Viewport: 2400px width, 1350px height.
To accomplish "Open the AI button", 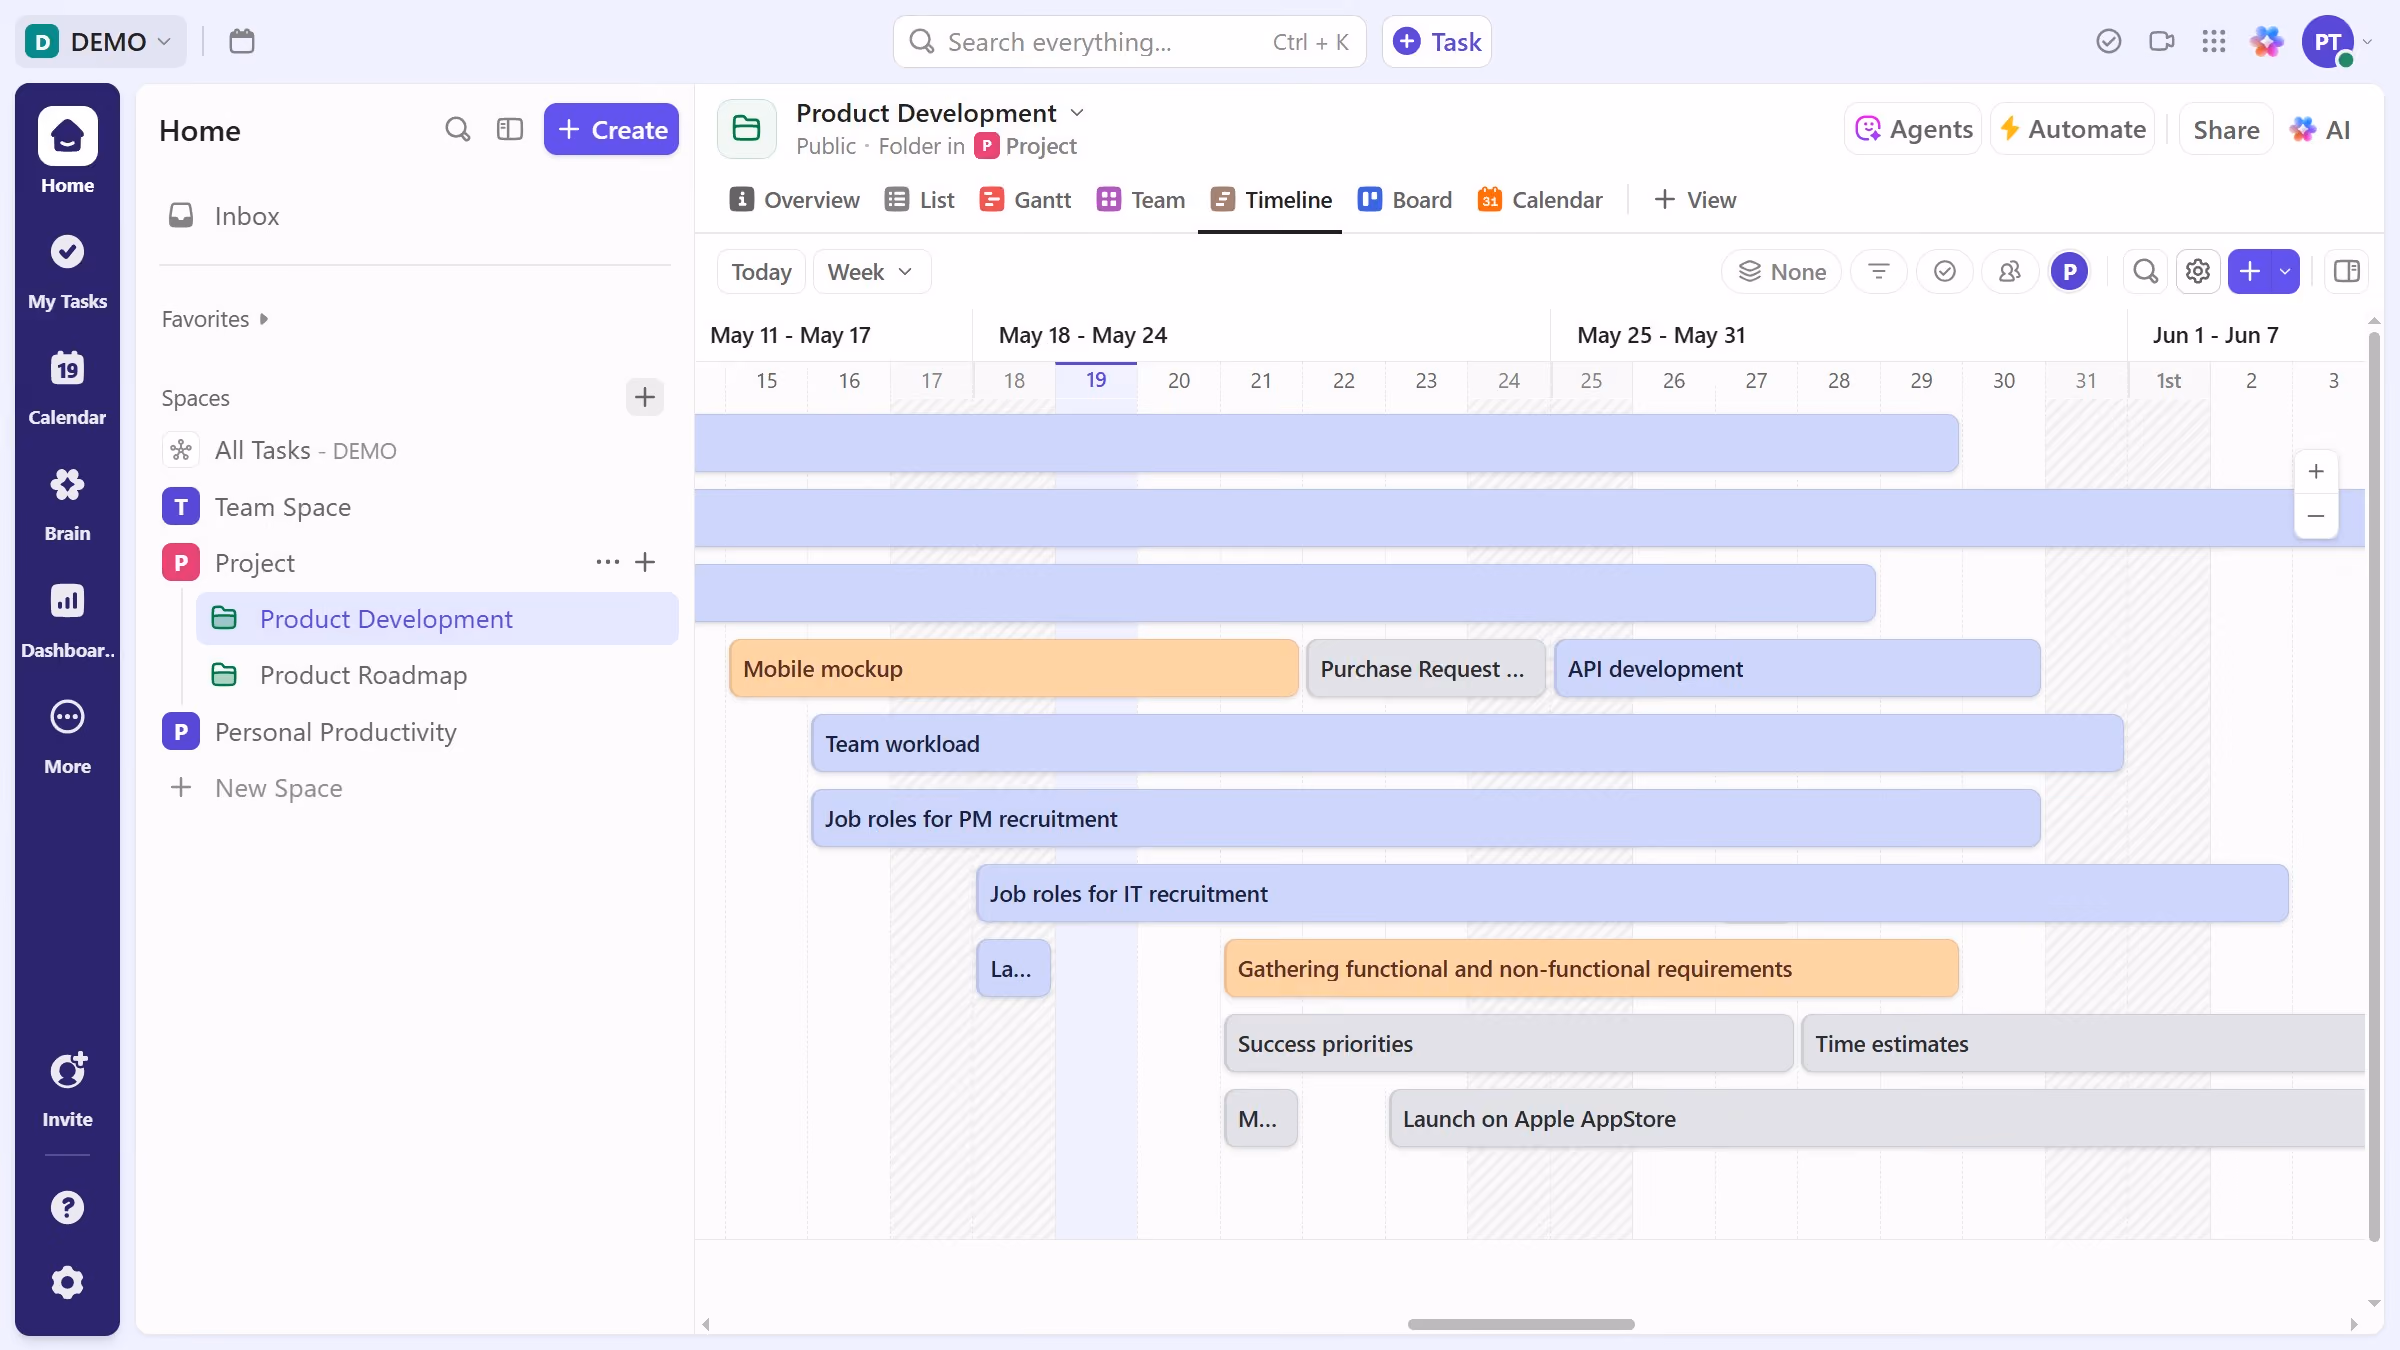I will 2320,129.
